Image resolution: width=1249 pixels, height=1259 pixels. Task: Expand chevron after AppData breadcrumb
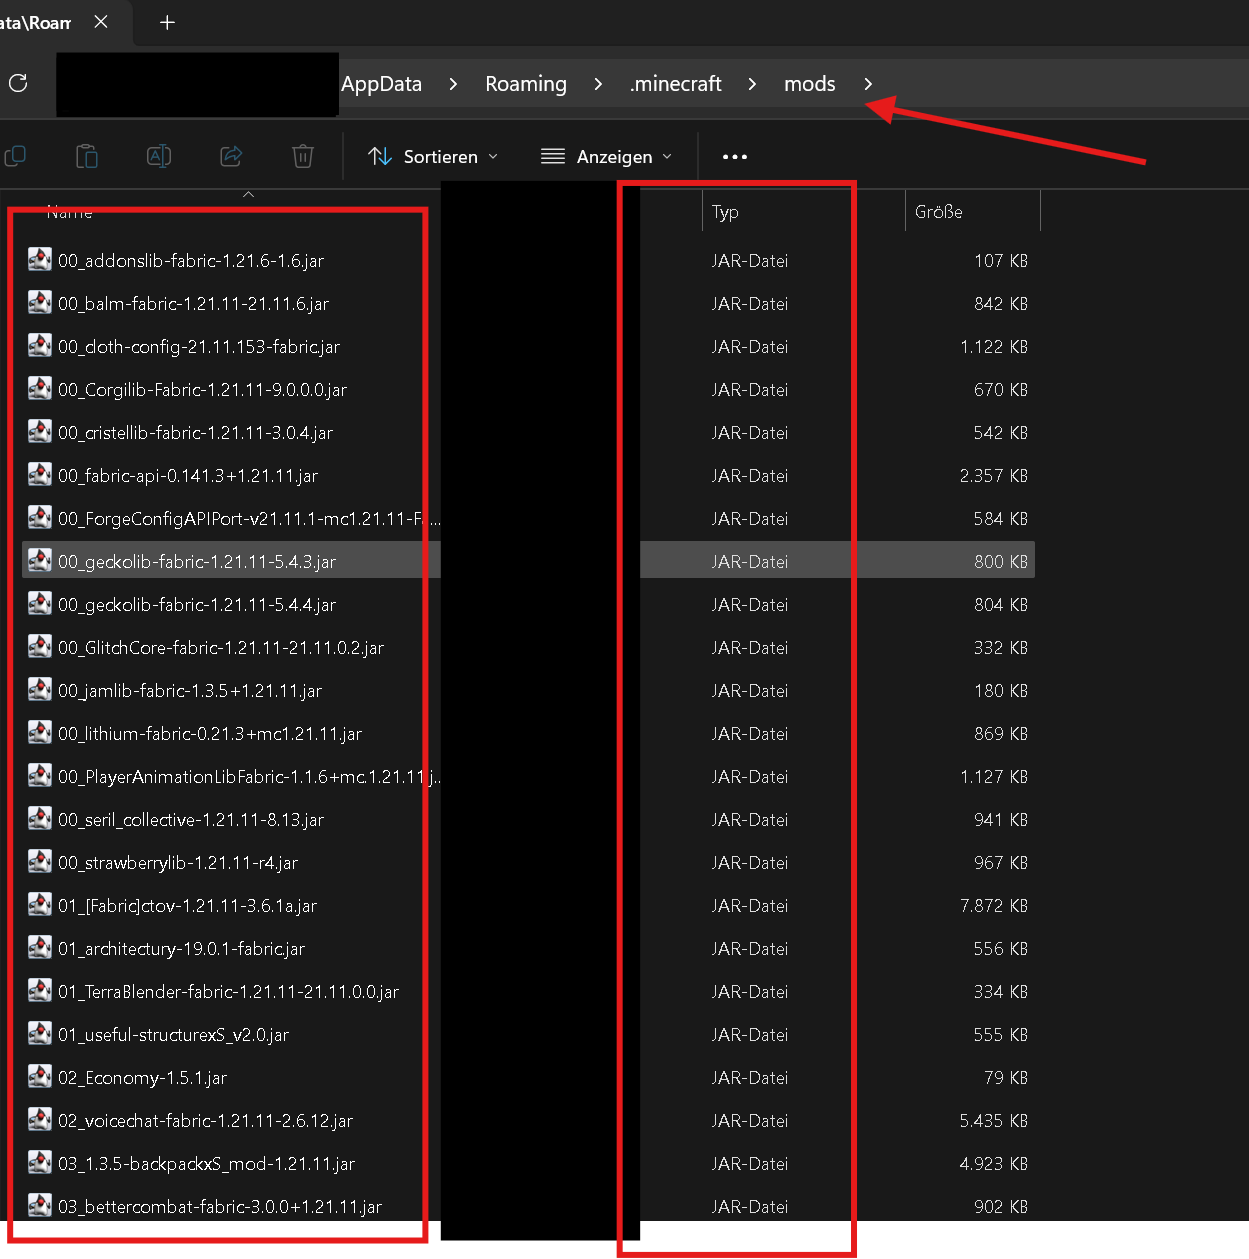click(453, 84)
